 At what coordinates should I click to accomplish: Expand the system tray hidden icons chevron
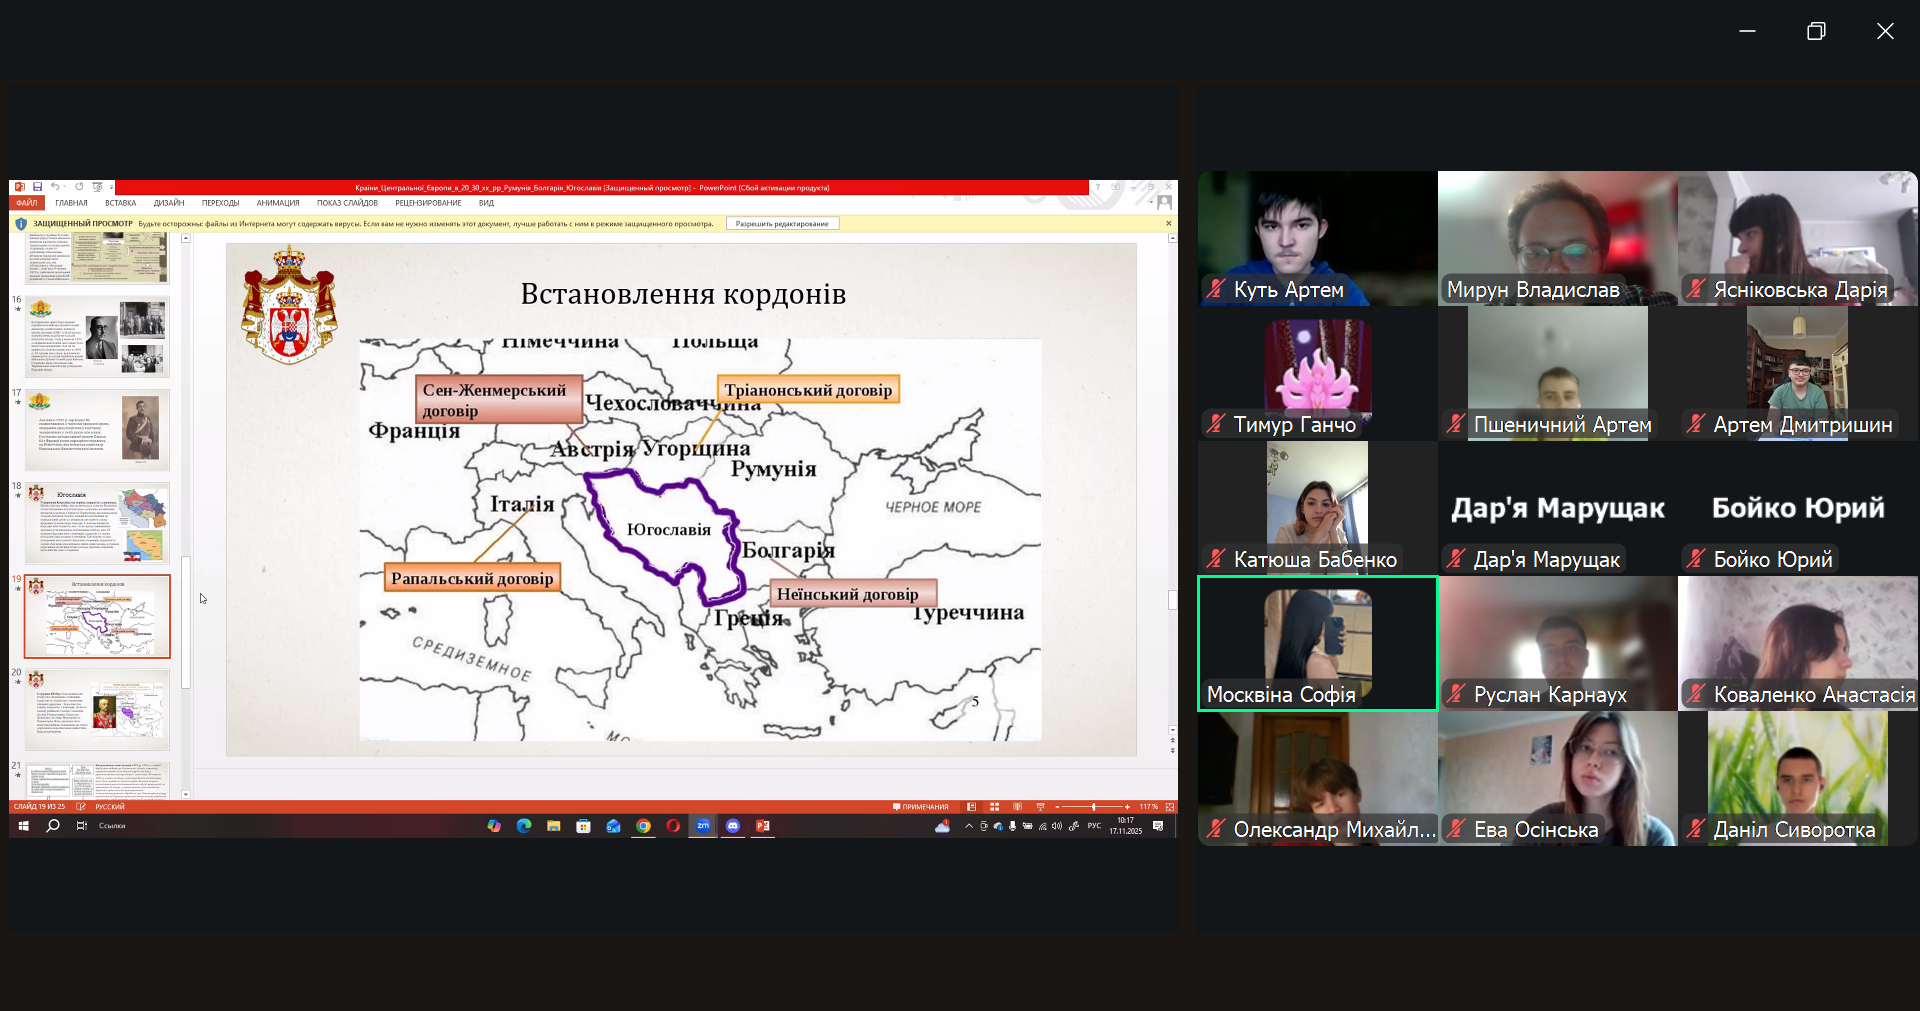(968, 826)
